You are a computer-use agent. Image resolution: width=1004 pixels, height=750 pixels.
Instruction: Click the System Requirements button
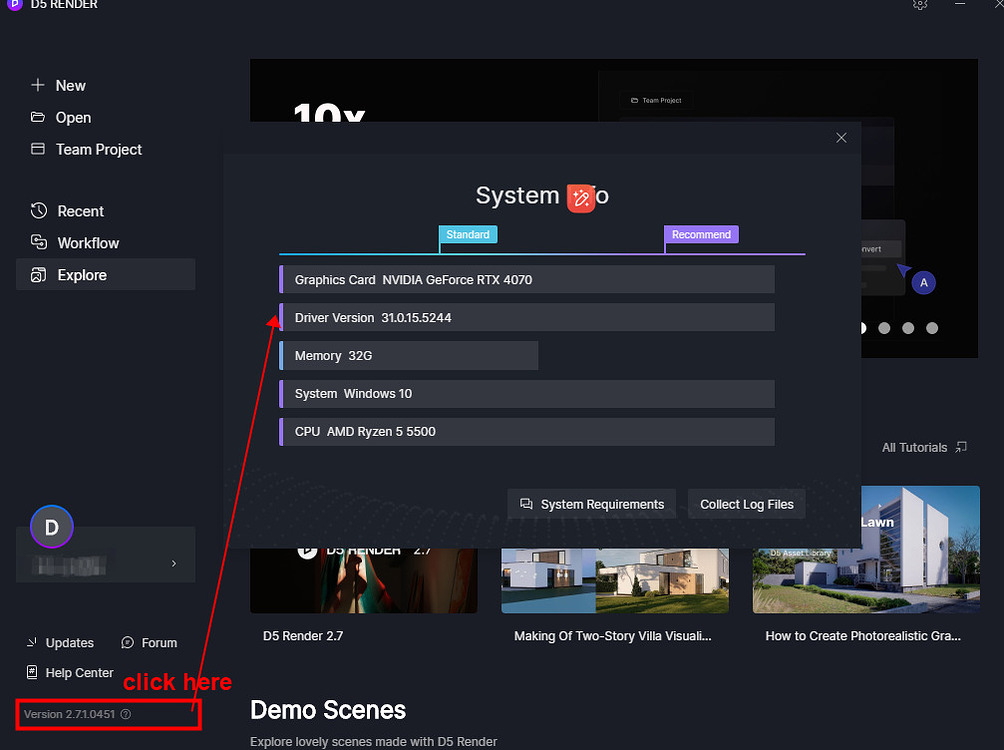pos(591,504)
